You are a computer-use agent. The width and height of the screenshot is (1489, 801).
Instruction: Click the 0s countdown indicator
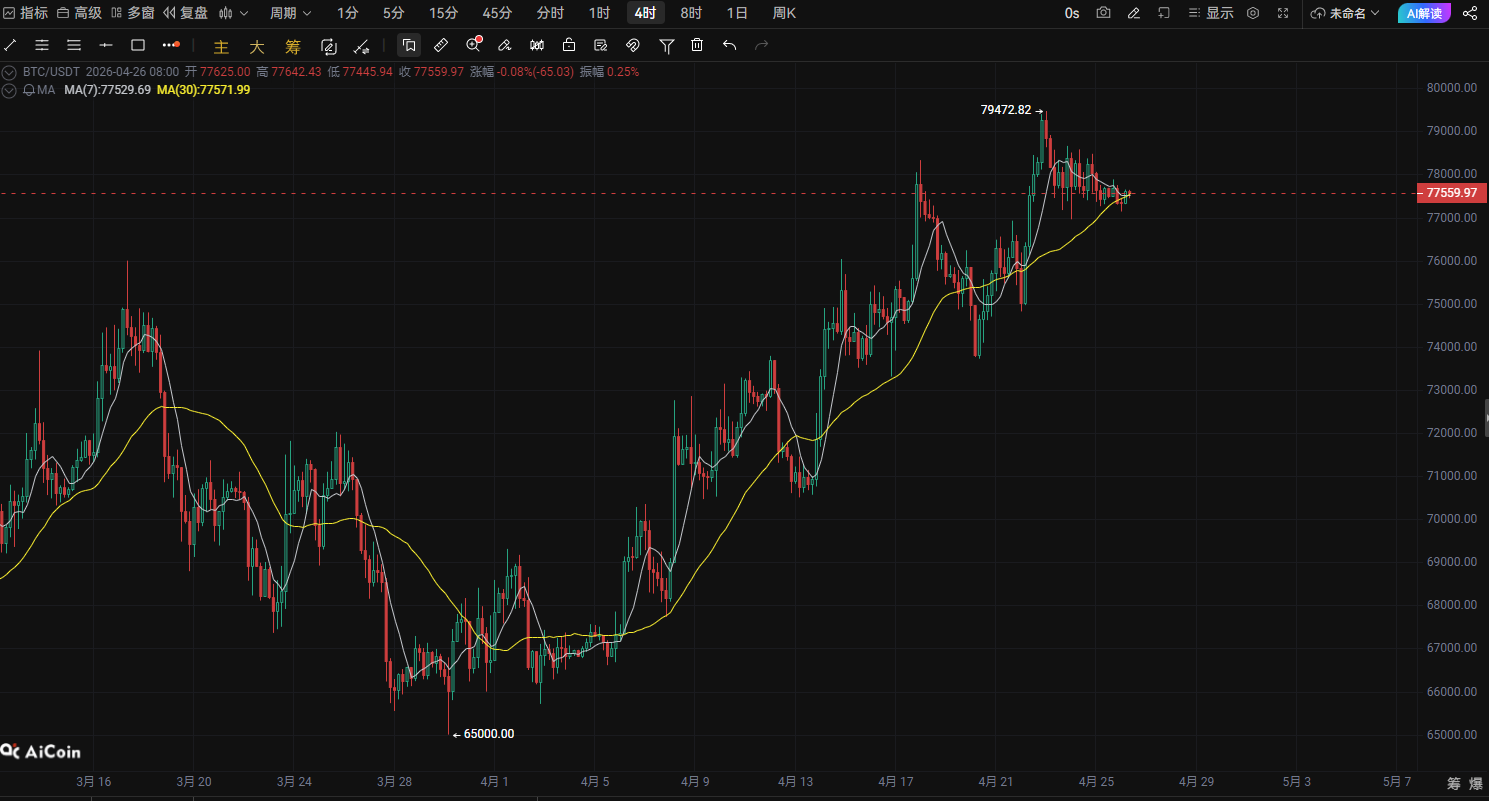point(1072,13)
